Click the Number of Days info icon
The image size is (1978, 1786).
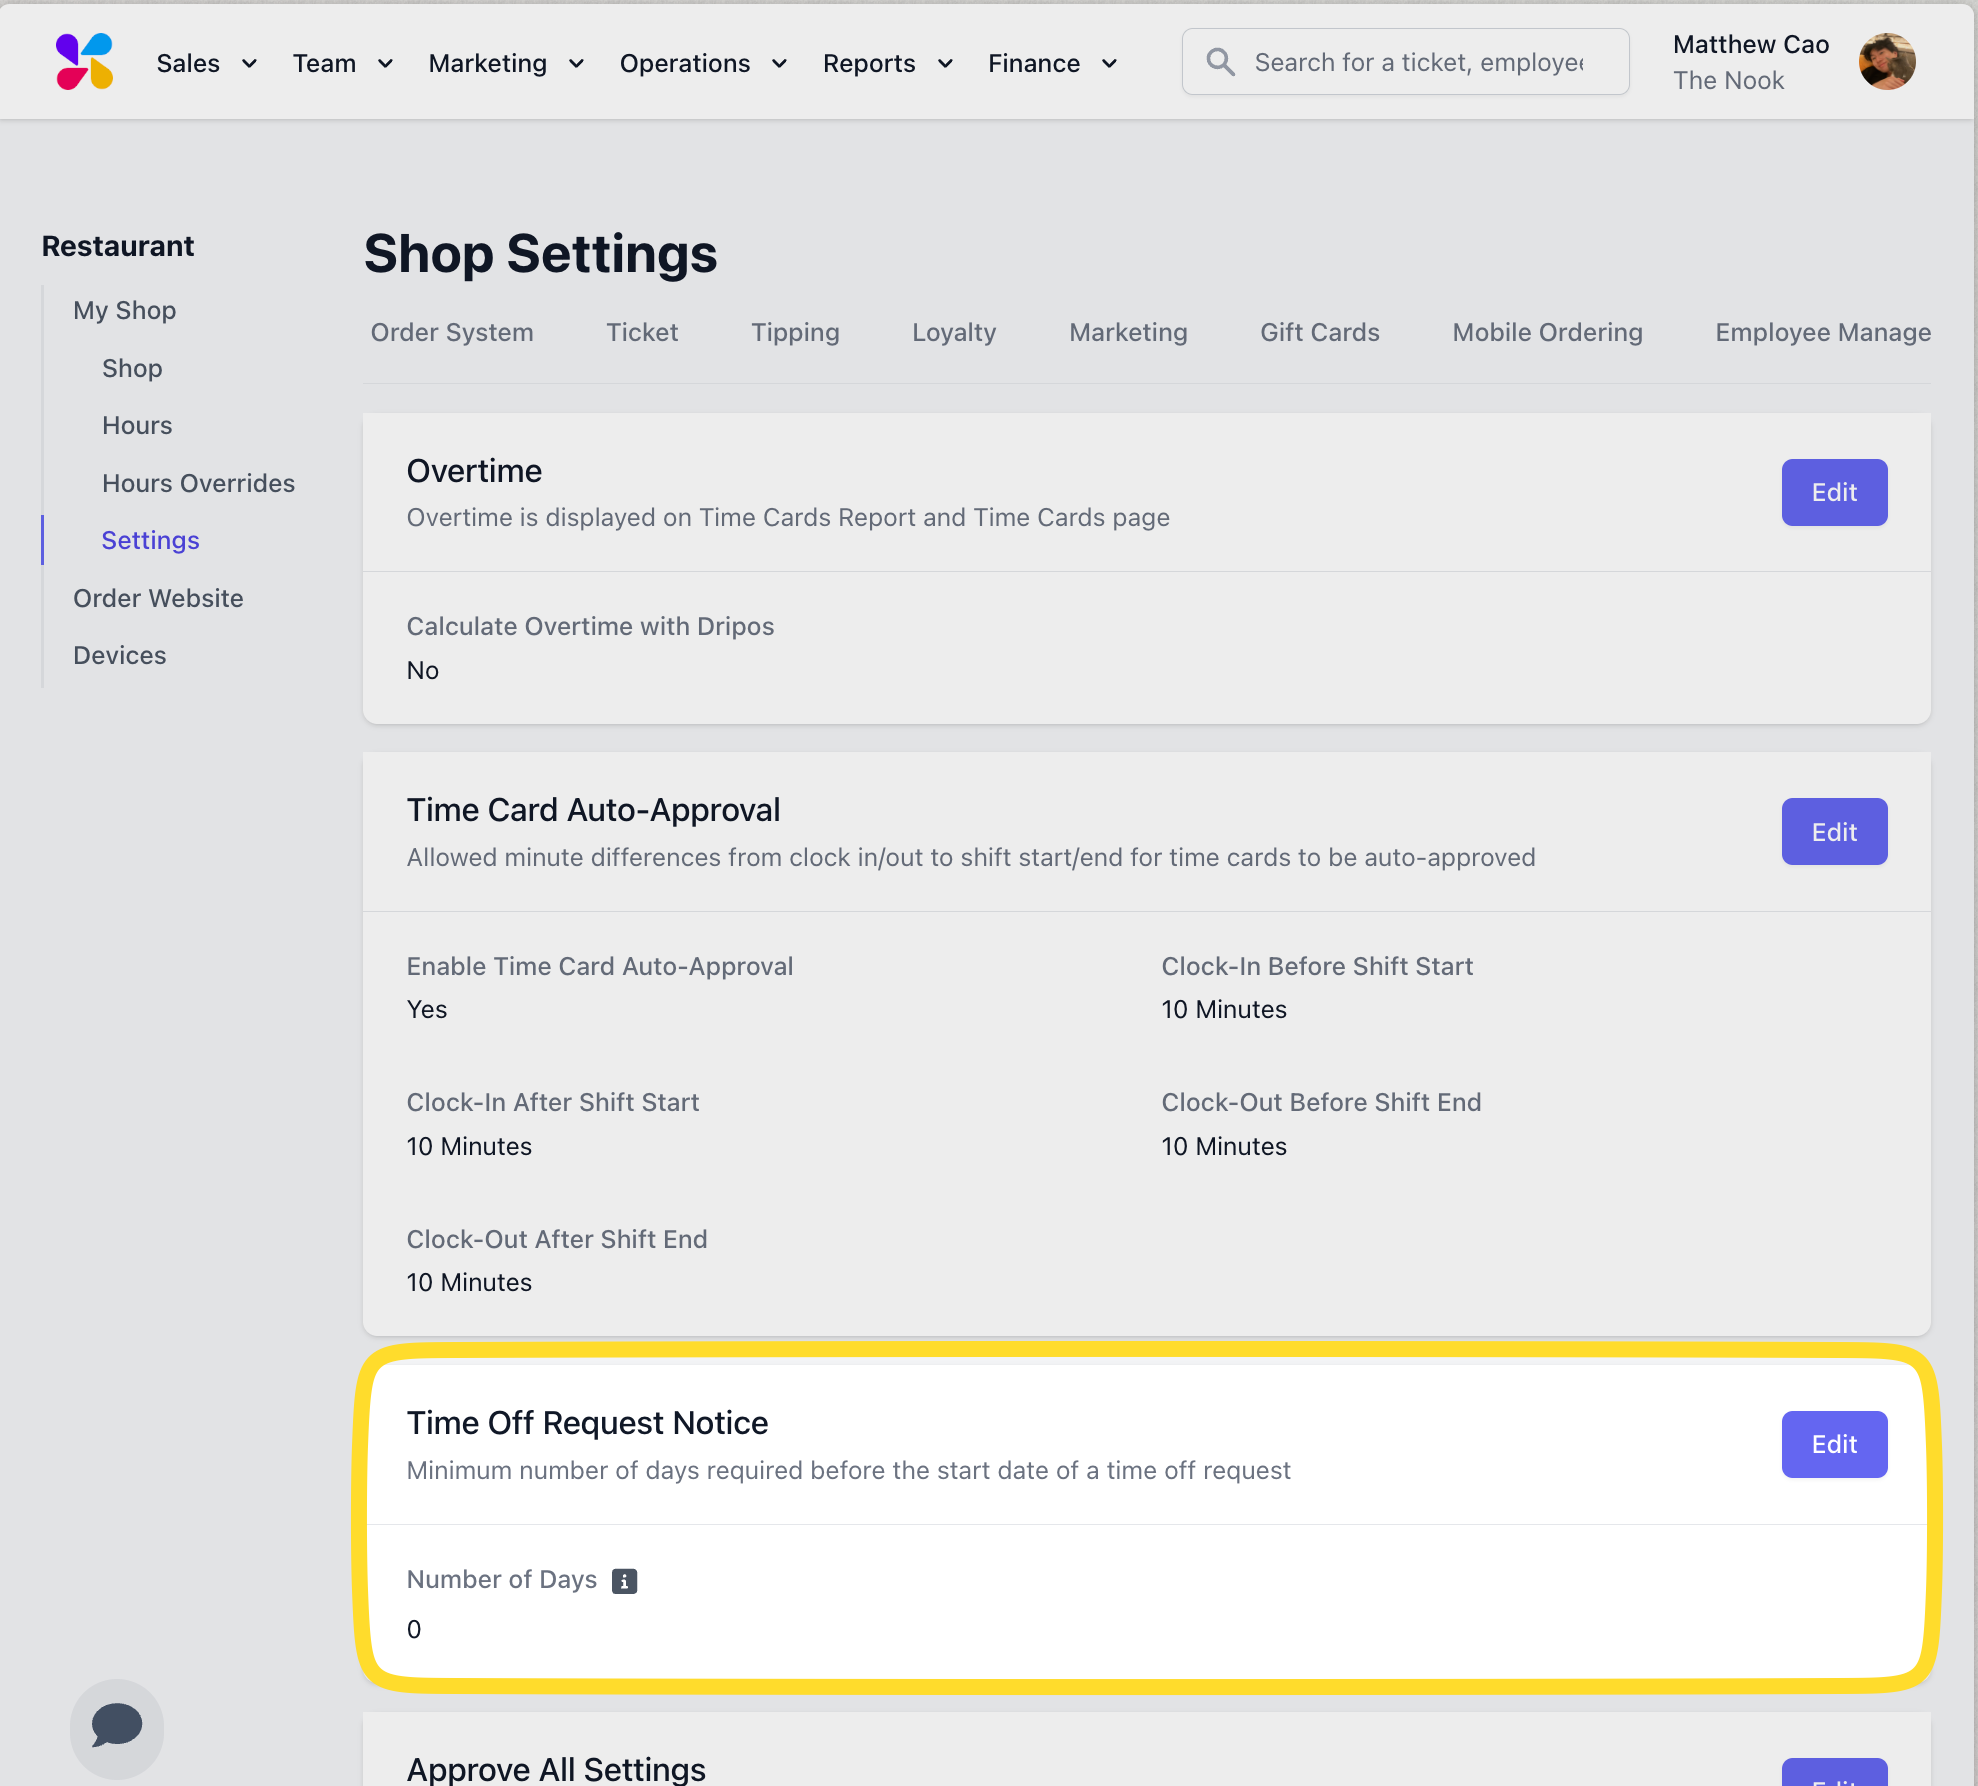pyautogui.click(x=624, y=1580)
